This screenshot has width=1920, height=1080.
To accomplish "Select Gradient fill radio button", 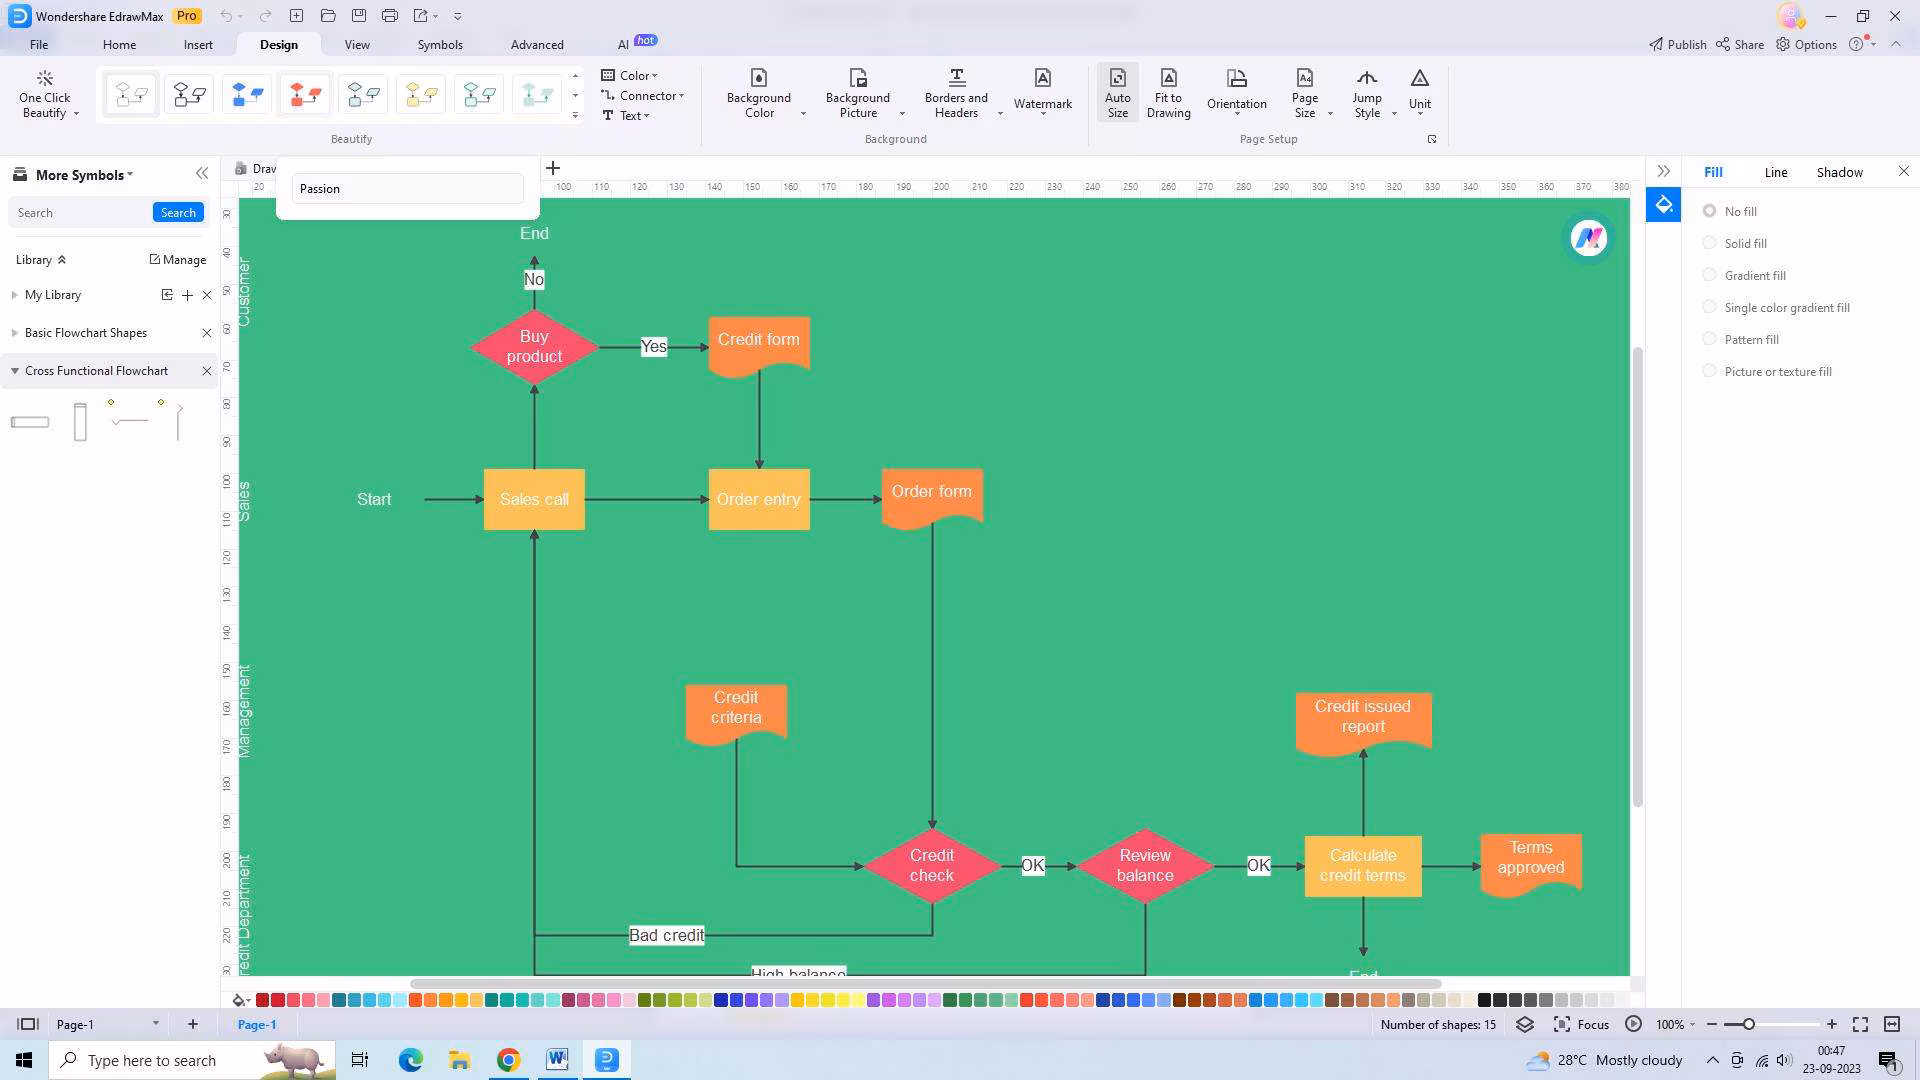I will (x=1710, y=275).
